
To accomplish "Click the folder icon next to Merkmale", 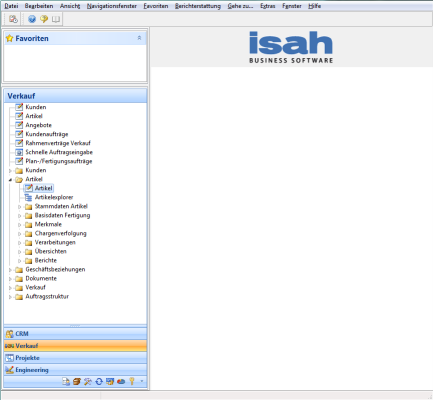I will (28, 225).
